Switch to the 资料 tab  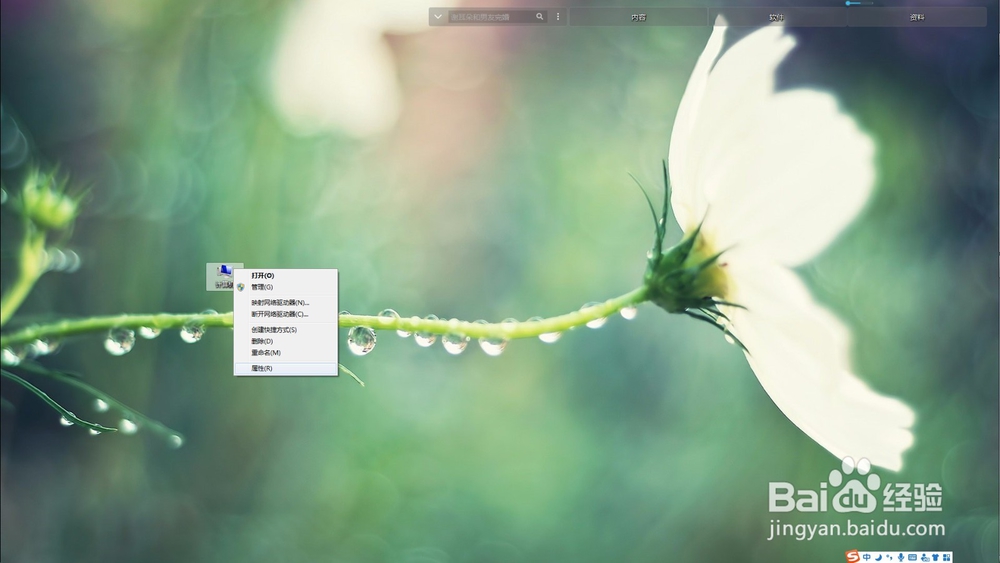pyautogui.click(x=917, y=17)
